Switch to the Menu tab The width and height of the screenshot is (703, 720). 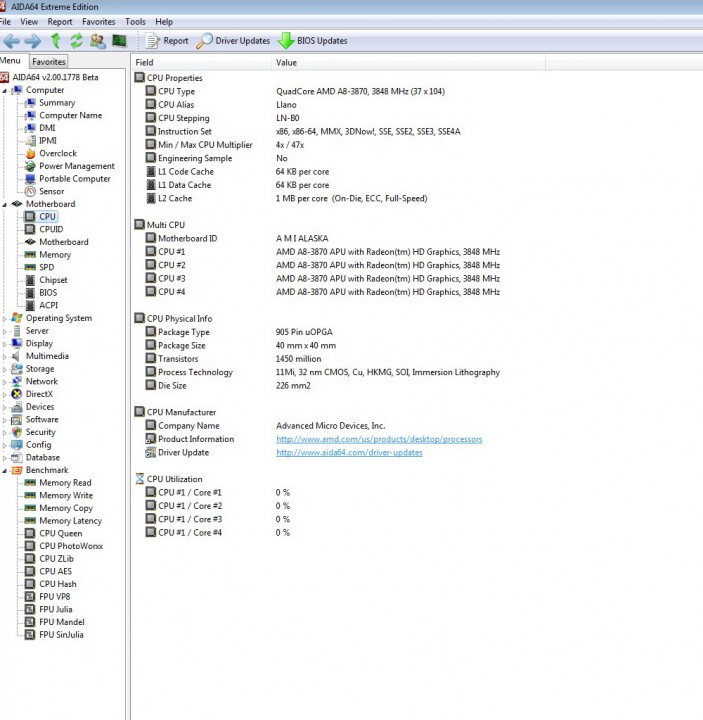[11, 61]
